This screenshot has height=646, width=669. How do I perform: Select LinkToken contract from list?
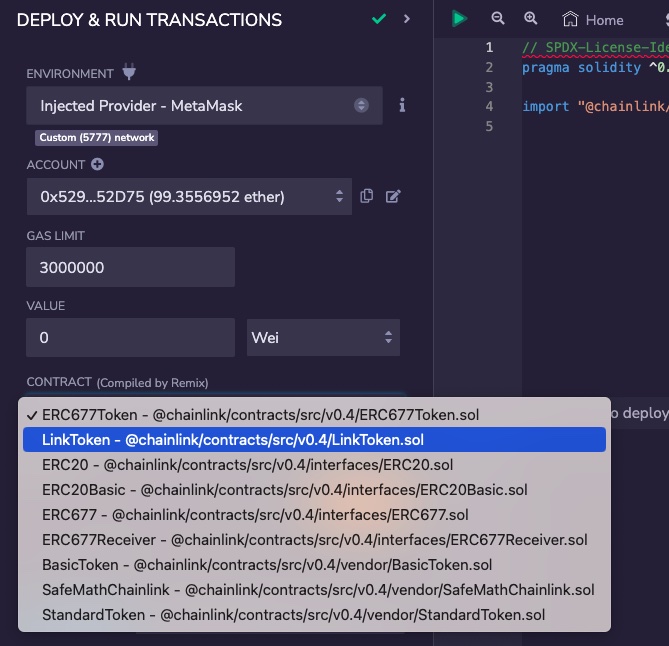[x=313, y=439]
